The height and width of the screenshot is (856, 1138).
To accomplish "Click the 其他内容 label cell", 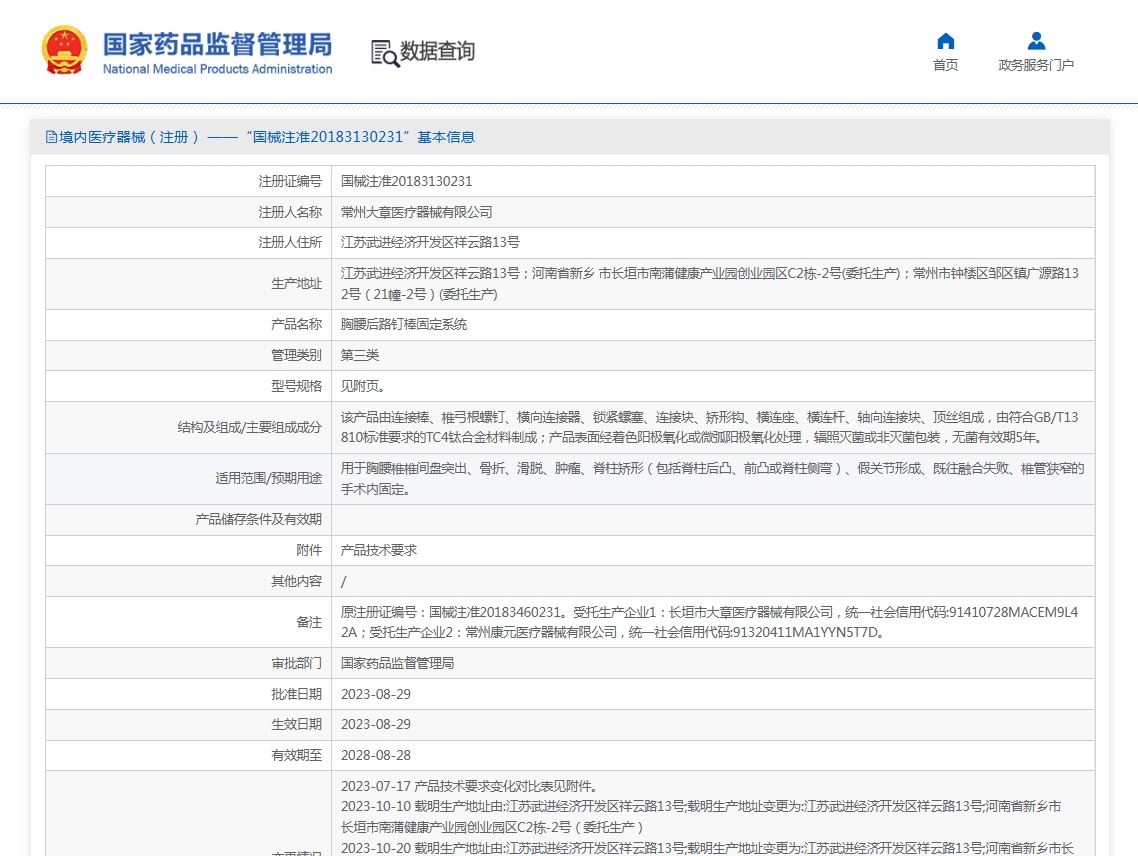I will (189, 582).
